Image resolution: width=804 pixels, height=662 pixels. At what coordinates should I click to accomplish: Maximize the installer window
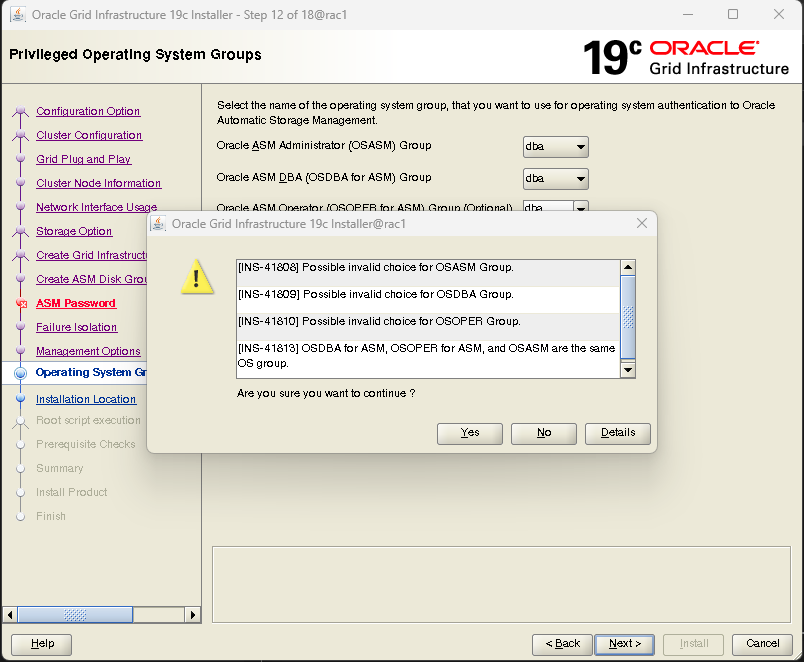[733, 14]
